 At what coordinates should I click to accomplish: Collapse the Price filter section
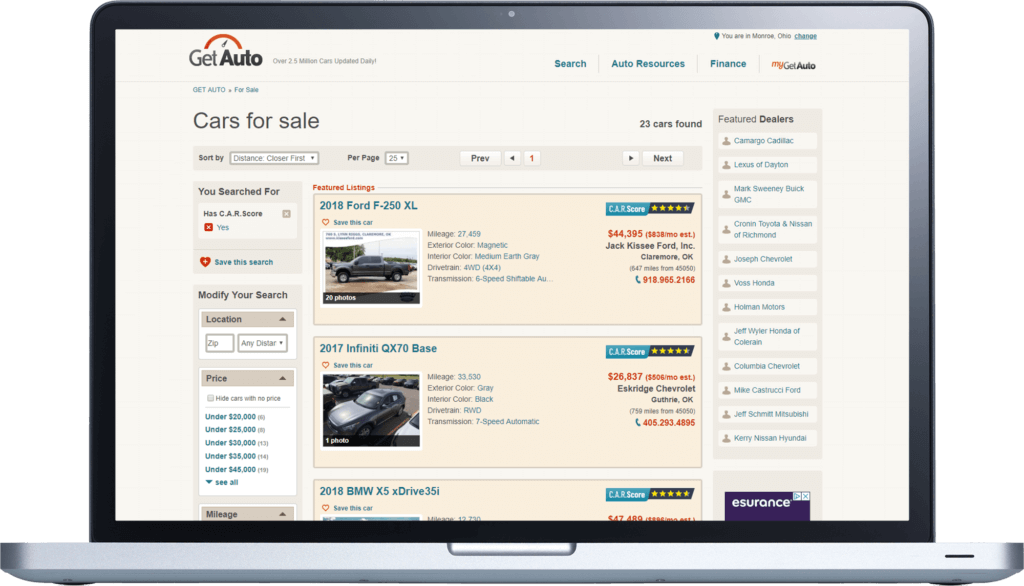(283, 378)
